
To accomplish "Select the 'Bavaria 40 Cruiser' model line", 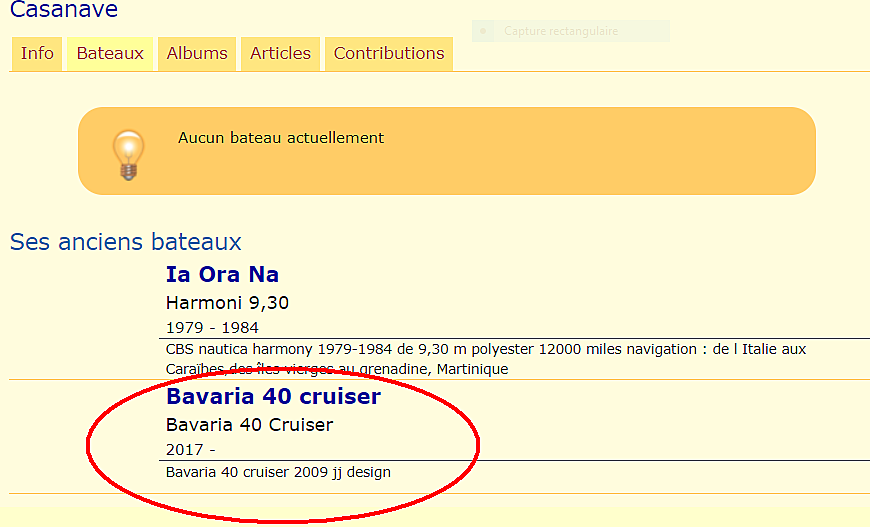I will click(x=250, y=425).
